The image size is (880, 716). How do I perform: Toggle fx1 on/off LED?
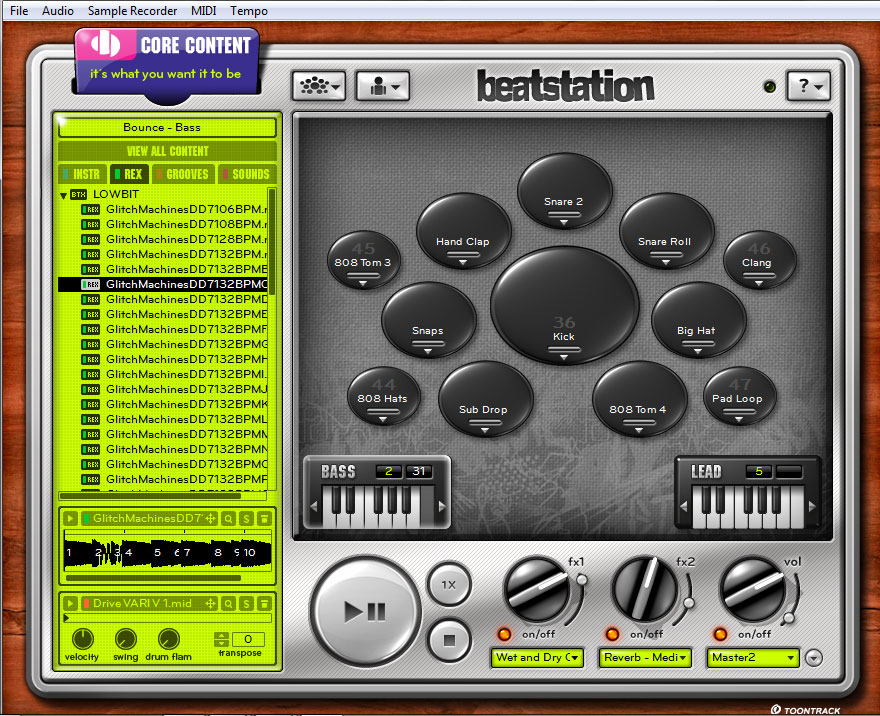point(504,634)
